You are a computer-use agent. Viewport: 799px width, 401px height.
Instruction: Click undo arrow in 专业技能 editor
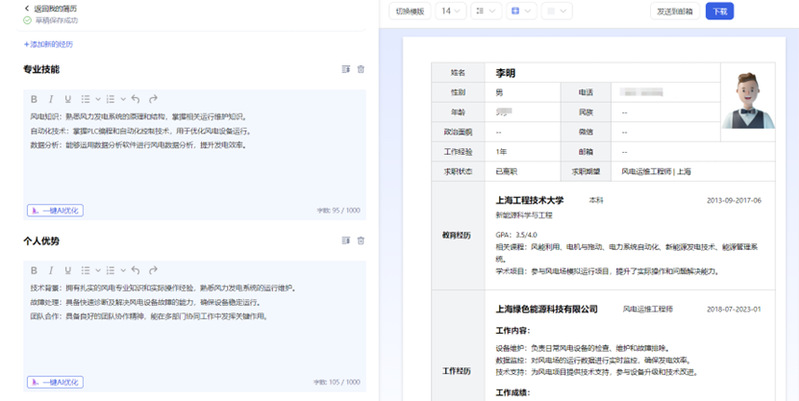(135, 99)
